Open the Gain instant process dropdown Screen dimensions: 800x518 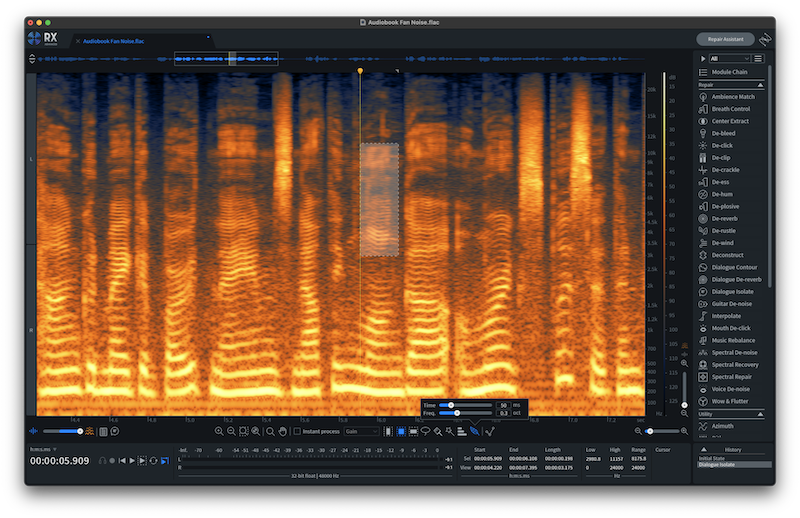[361, 431]
